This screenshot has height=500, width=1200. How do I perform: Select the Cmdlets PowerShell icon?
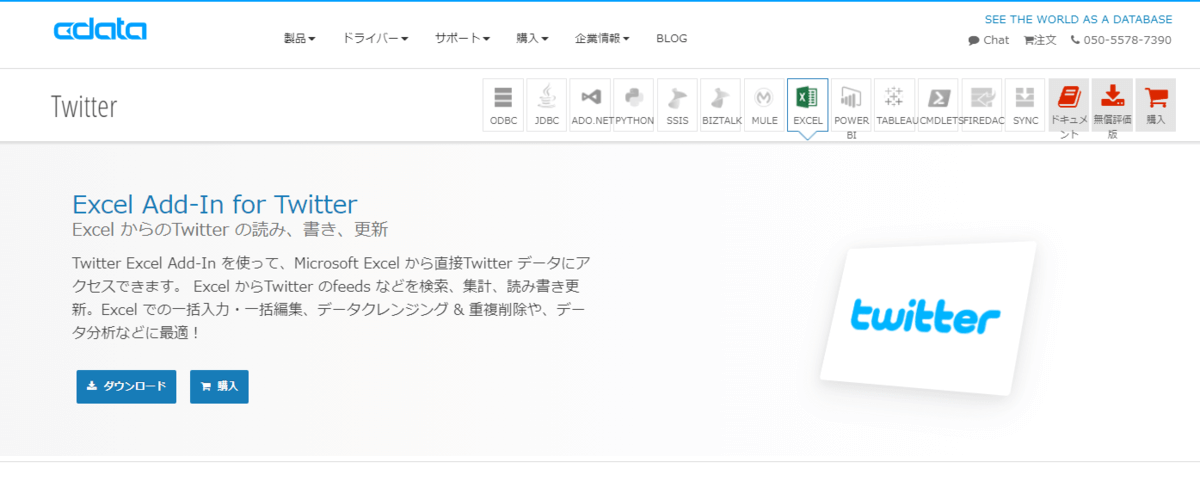938,105
